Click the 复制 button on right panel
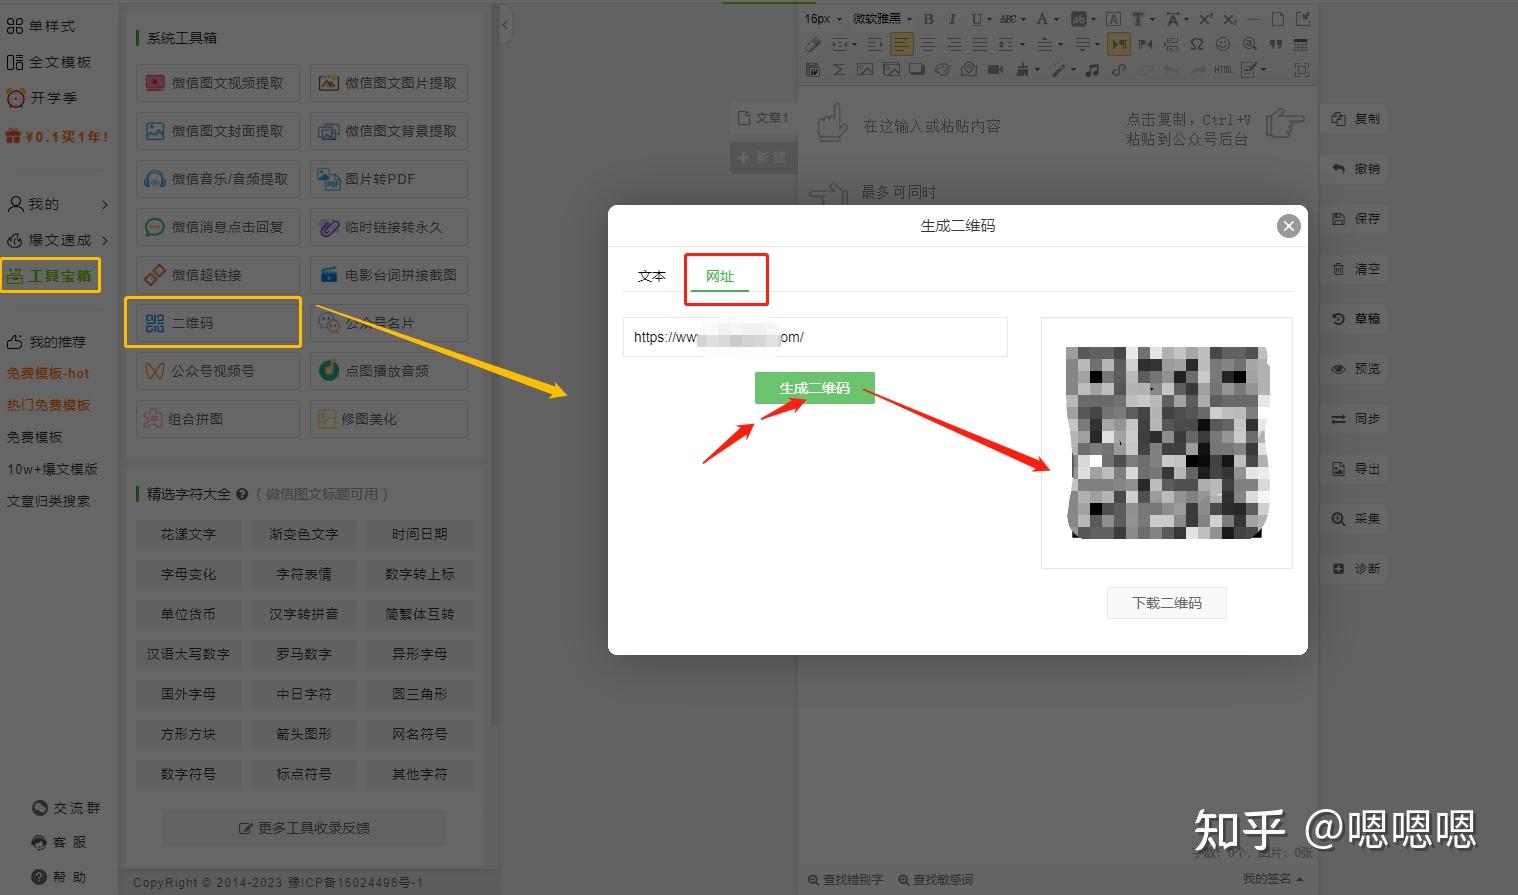1518x895 pixels. pyautogui.click(x=1355, y=119)
